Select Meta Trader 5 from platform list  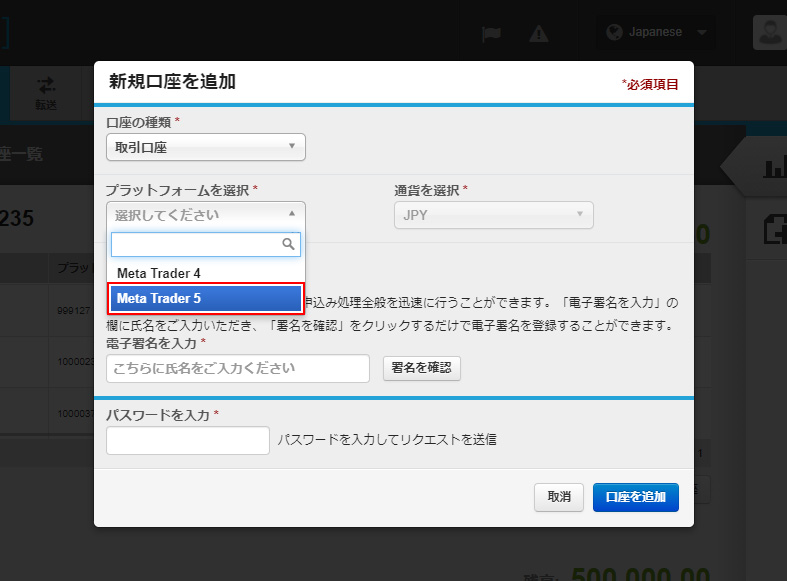[x=206, y=298]
